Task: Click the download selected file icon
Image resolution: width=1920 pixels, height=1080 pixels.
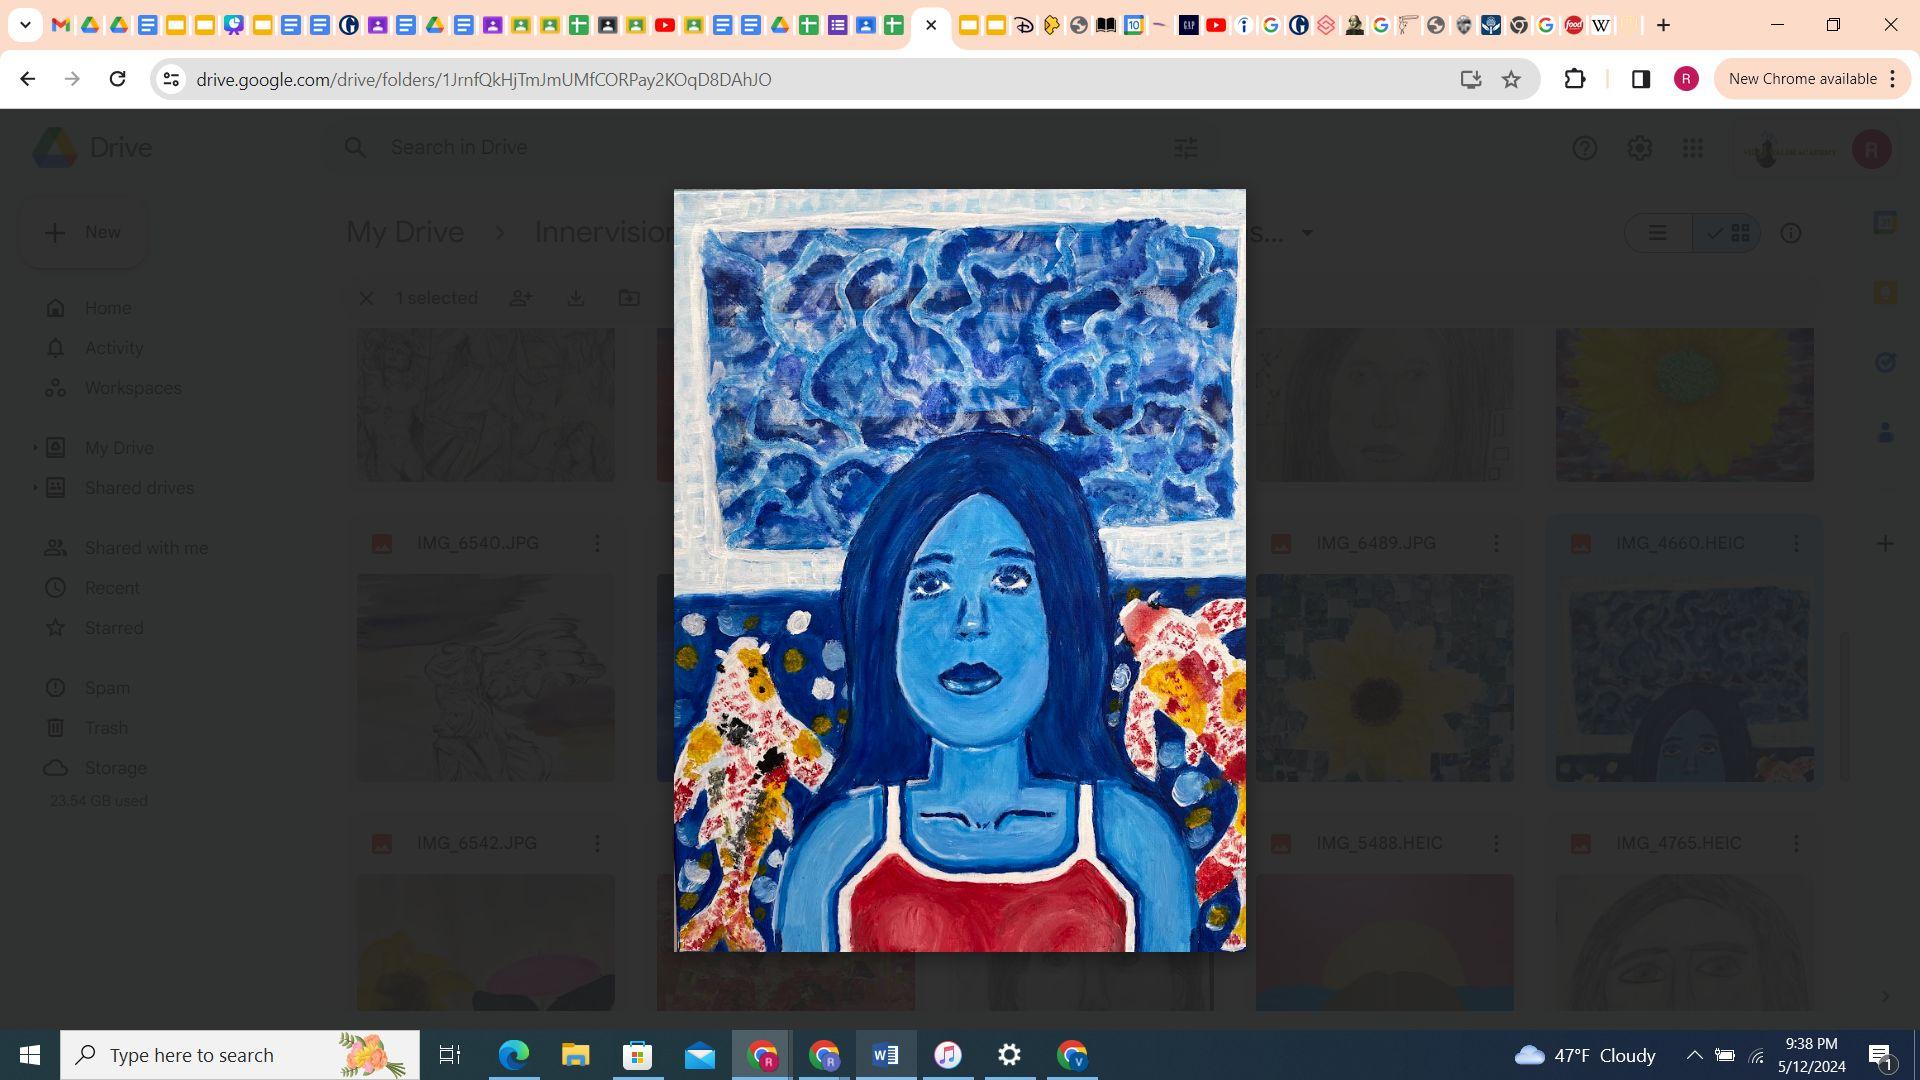Action: pos(576,298)
